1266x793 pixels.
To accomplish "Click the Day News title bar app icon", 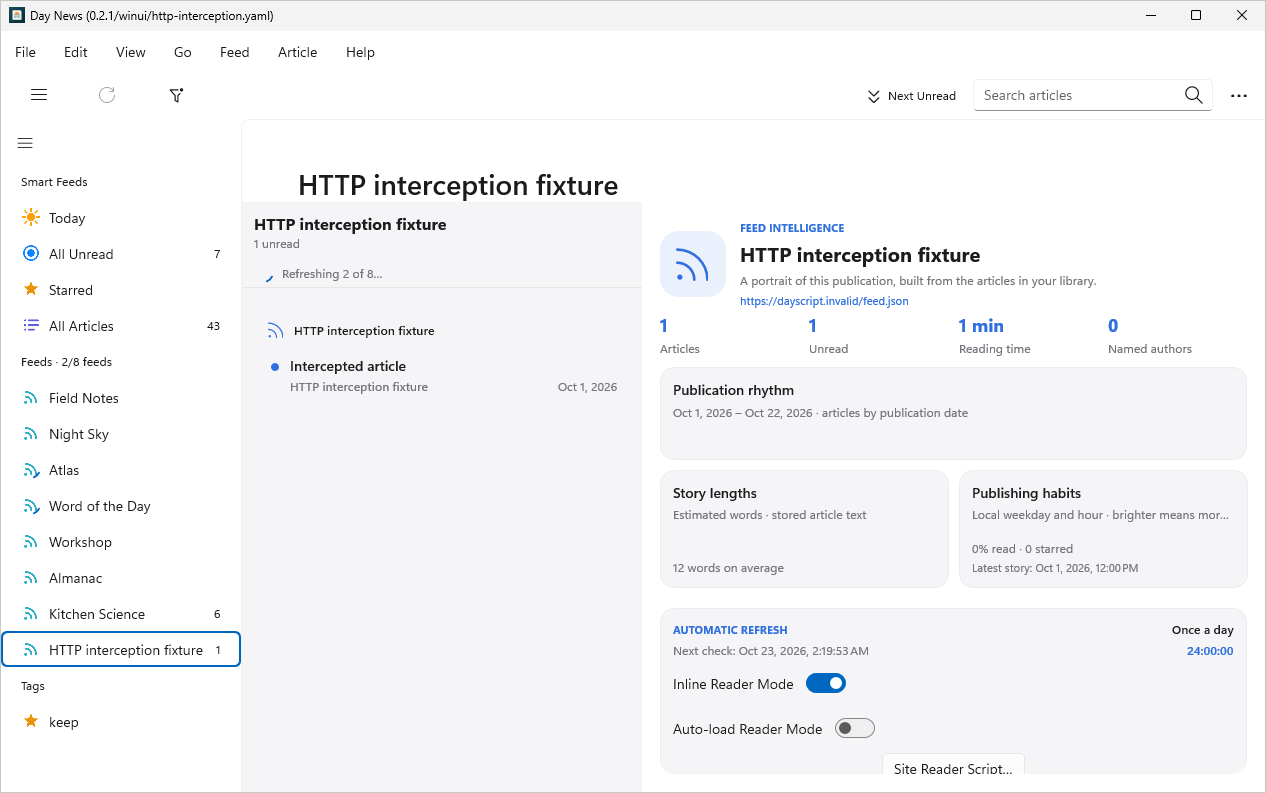I will [x=17, y=16].
